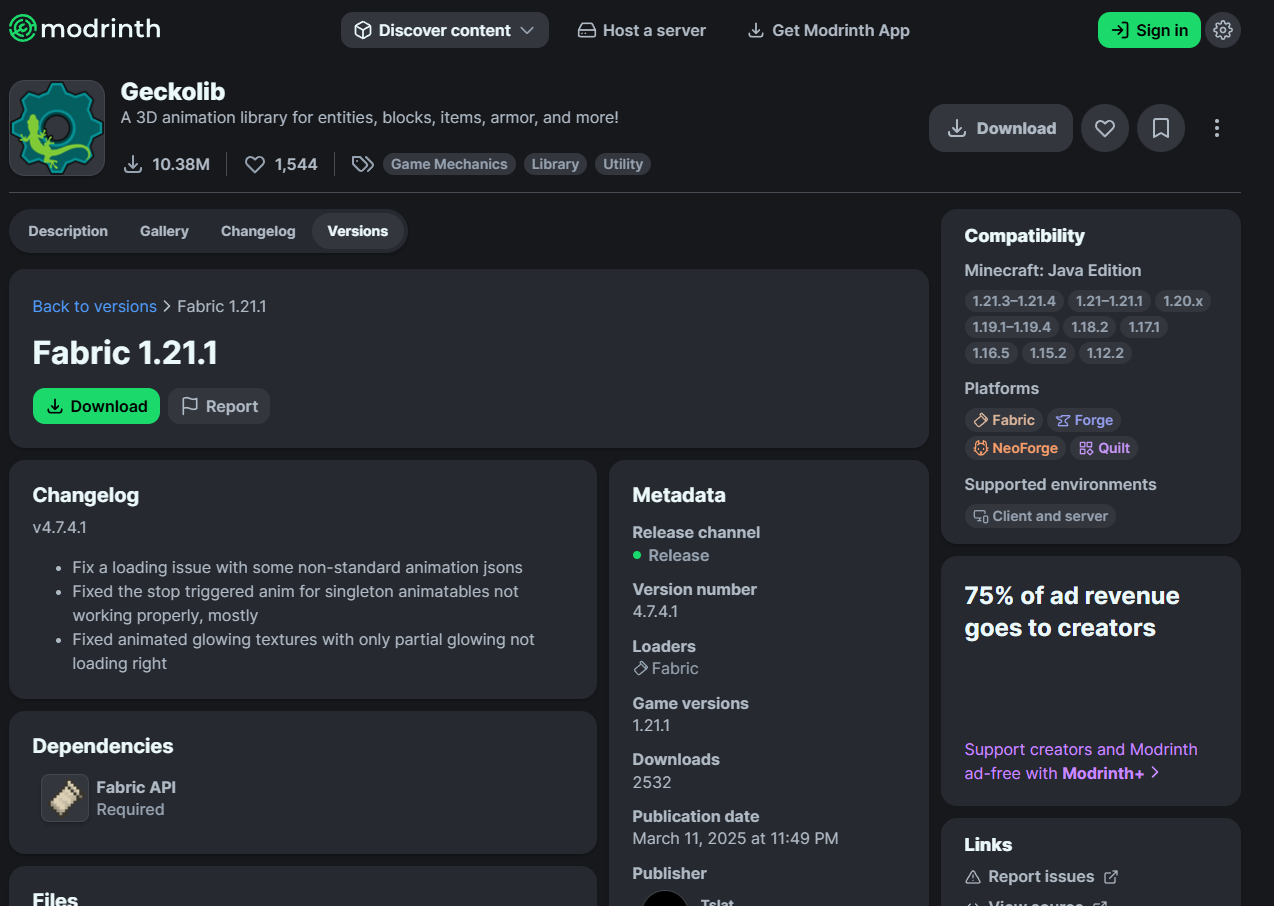Click the download count icon near 10.38M

[x=133, y=164]
